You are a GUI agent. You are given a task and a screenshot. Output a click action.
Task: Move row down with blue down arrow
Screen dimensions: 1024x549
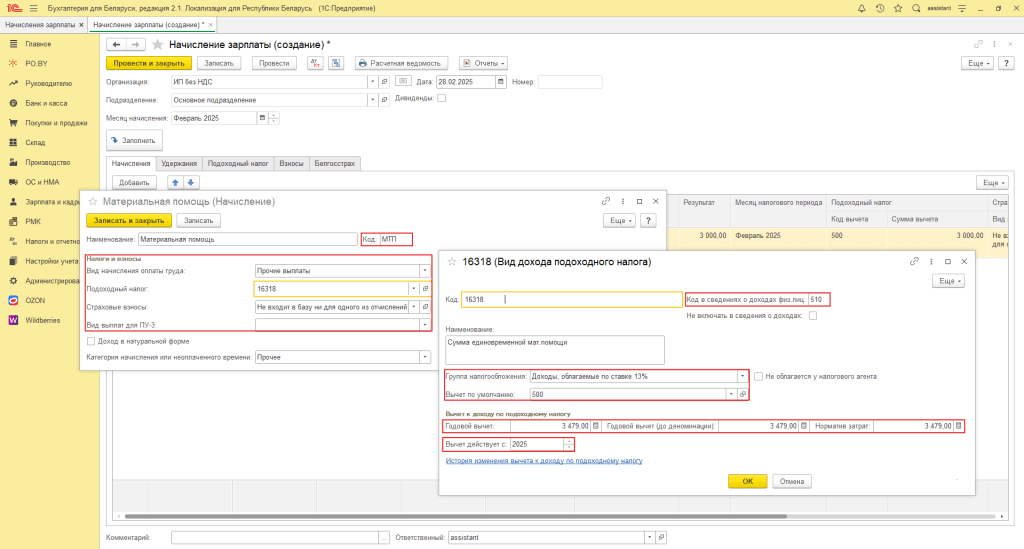191,182
